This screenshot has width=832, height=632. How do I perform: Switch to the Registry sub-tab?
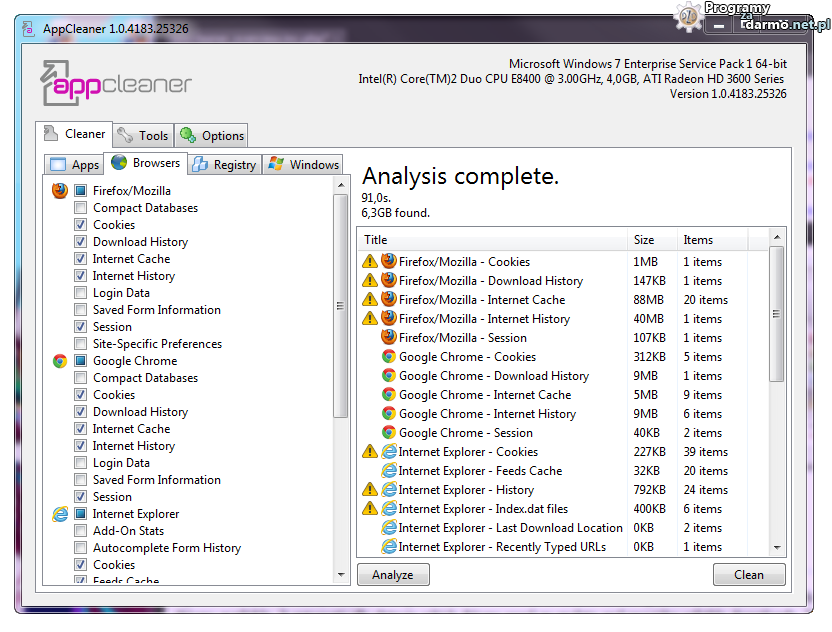point(225,165)
